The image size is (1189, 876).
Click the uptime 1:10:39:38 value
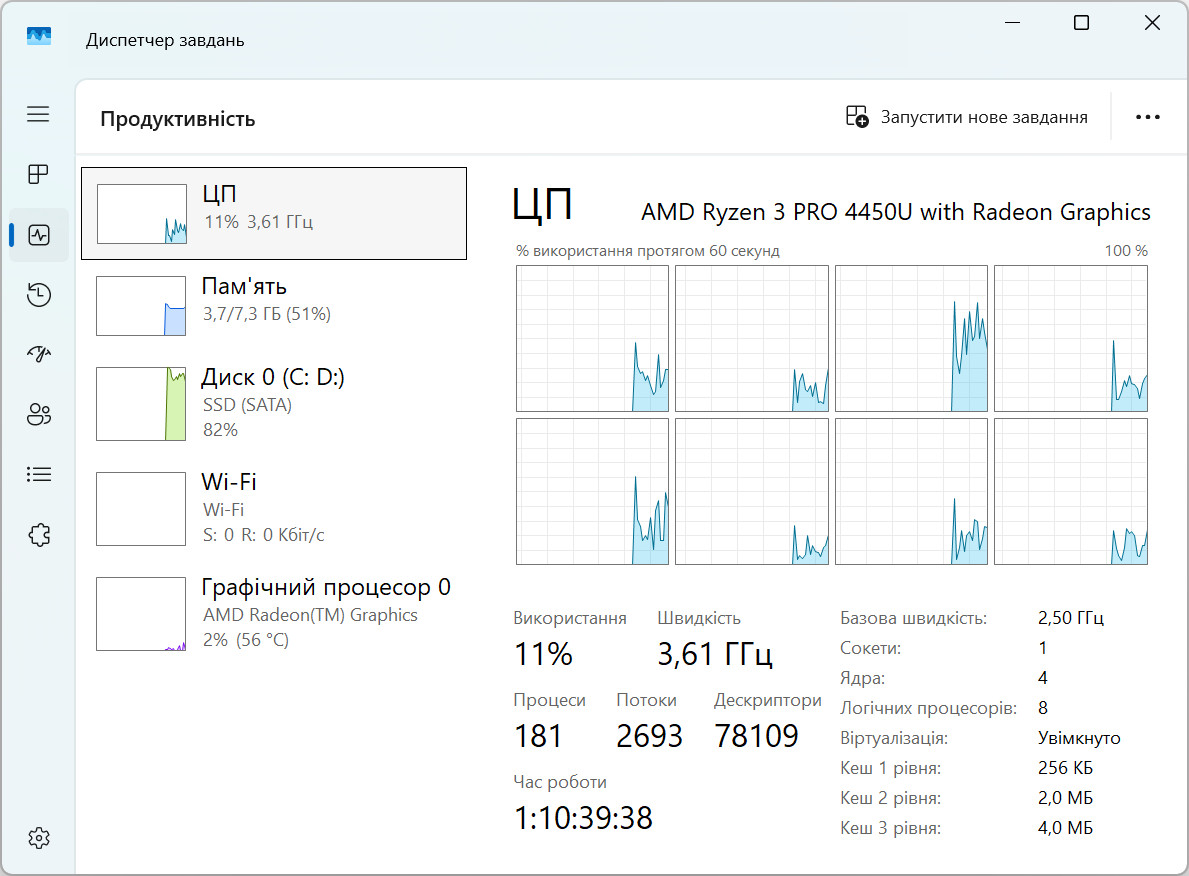click(583, 818)
